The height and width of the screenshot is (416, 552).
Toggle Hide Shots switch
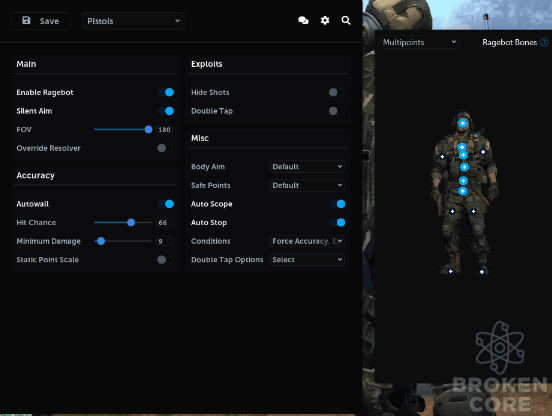[x=337, y=92]
